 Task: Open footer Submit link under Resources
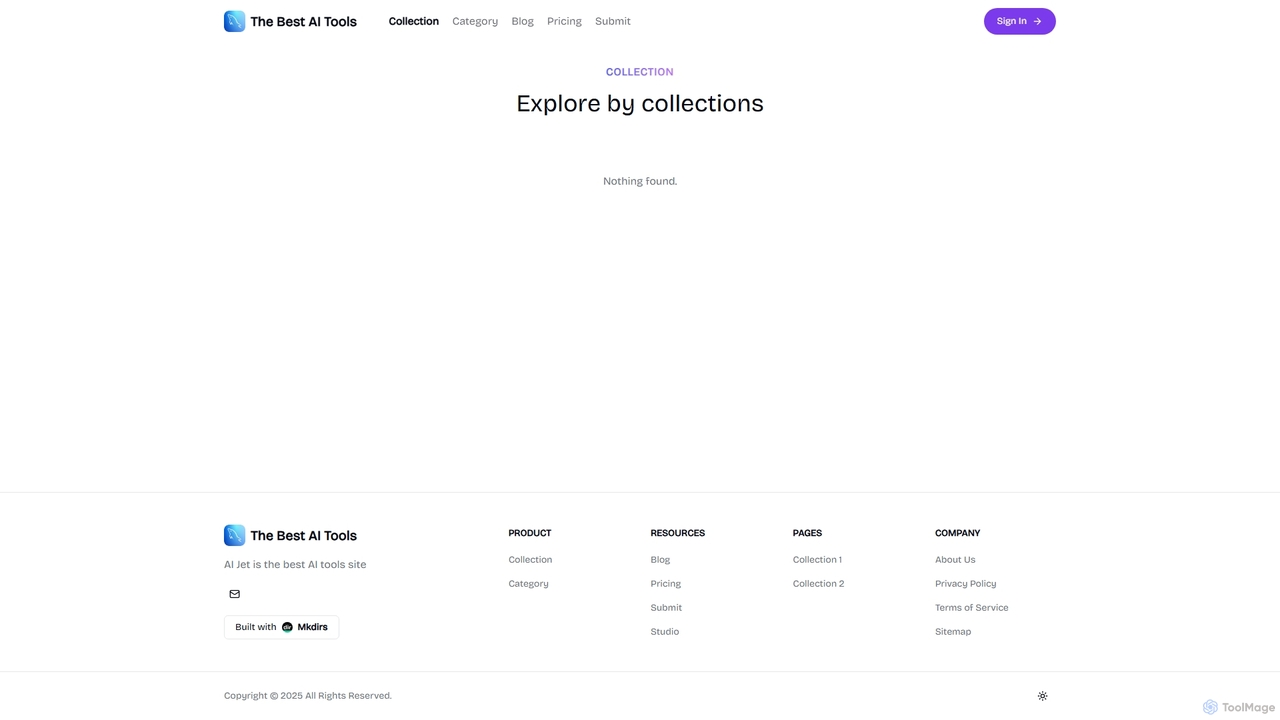666,608
